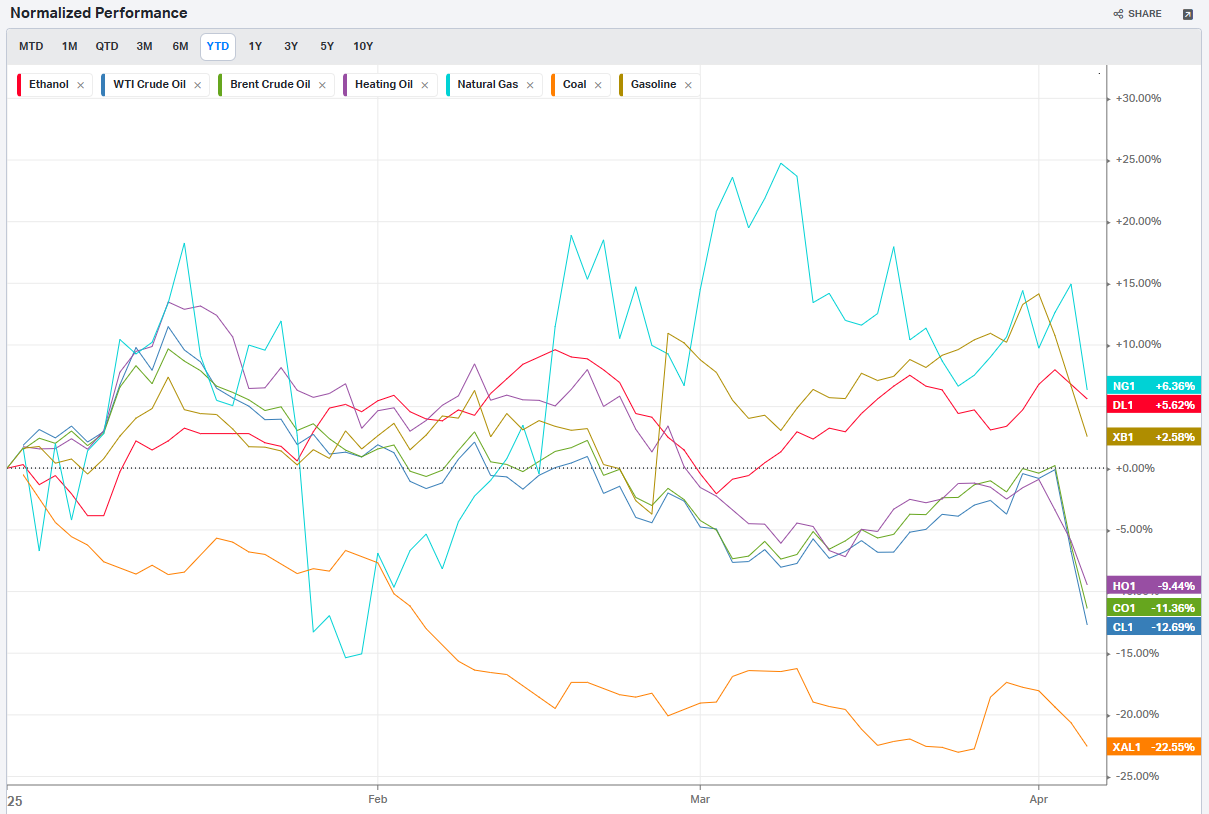Select the QTD time range
Screen dimensions: 1209x814
107,46
